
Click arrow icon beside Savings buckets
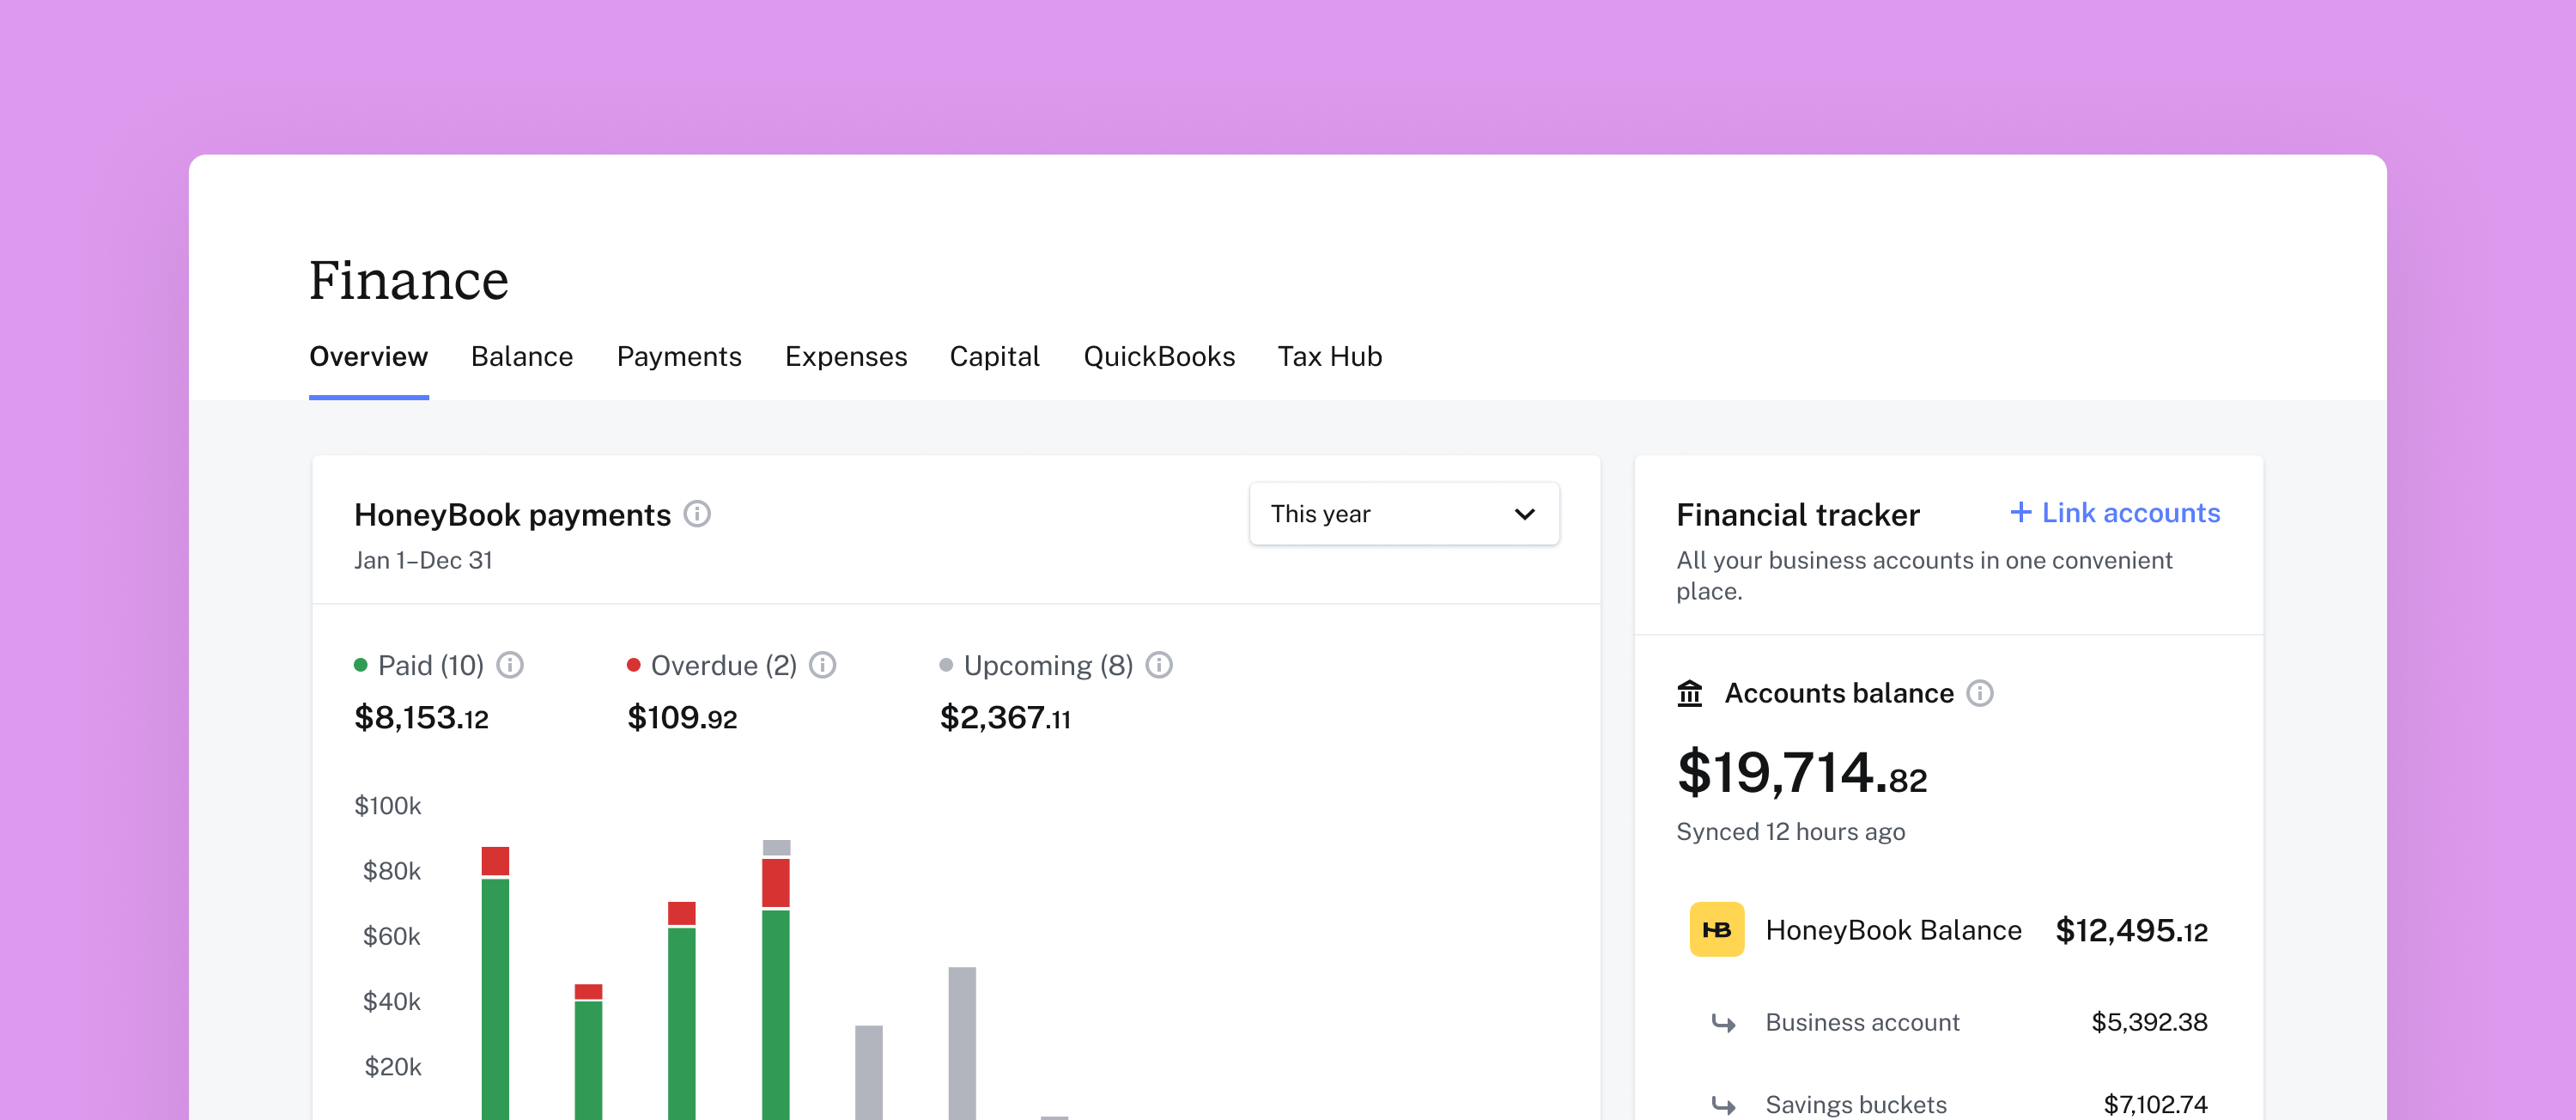click(x=1723, y=1104)
